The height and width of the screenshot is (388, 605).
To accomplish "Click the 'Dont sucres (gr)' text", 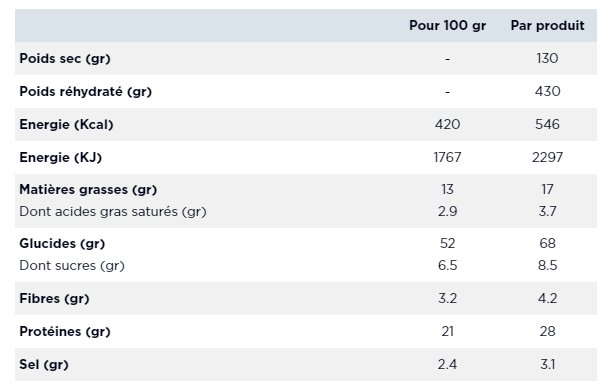I will (72, 266).
